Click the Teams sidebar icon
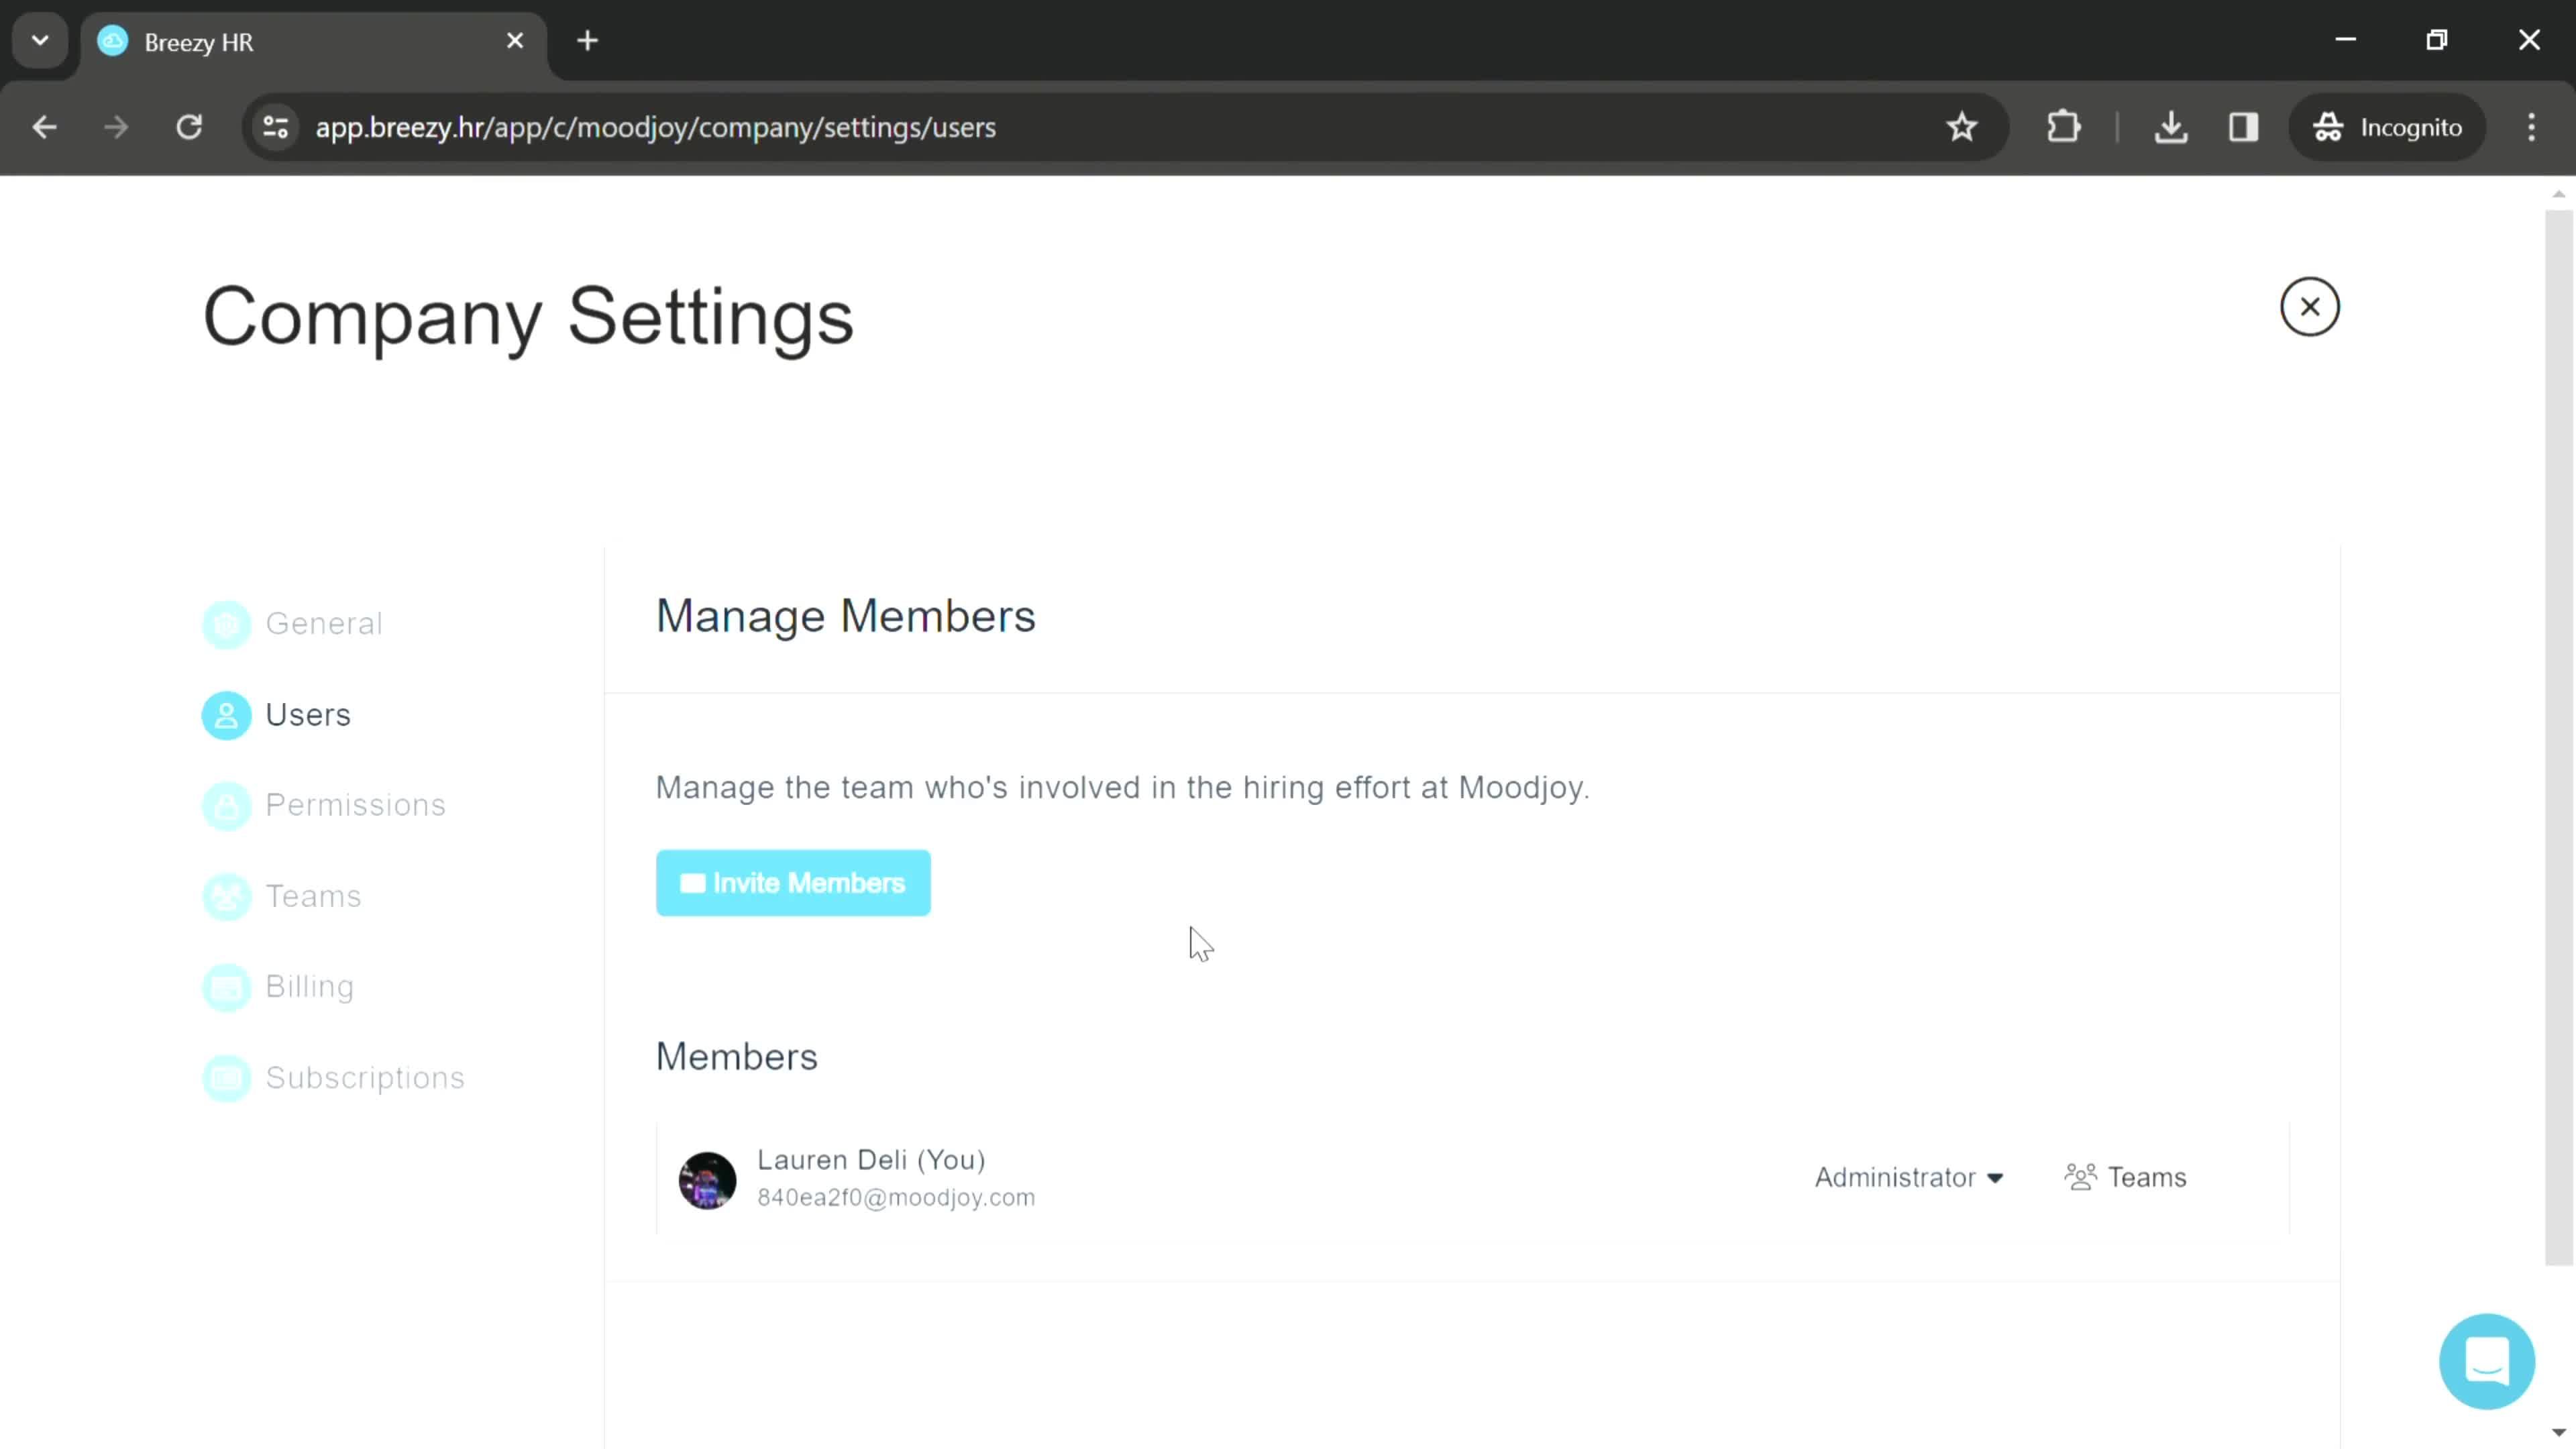 click(227, 896)
